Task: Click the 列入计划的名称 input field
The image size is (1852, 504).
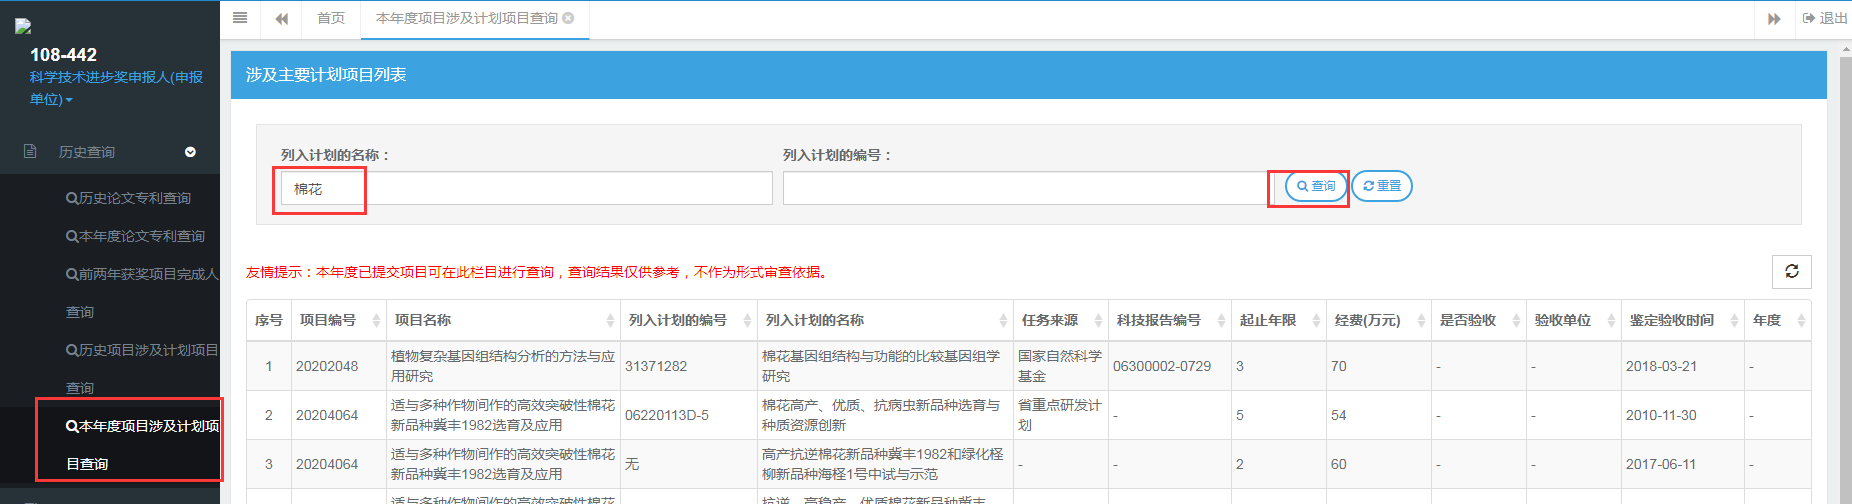Action: [x=527, y=188]
